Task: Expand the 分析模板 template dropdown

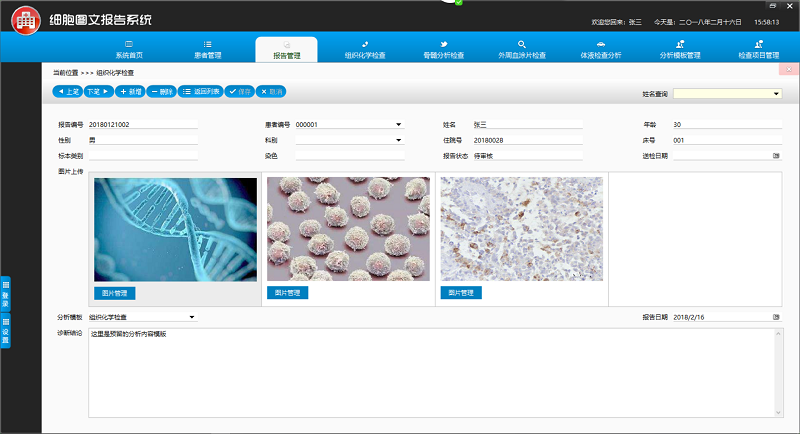Action: [x=192, y=317]
